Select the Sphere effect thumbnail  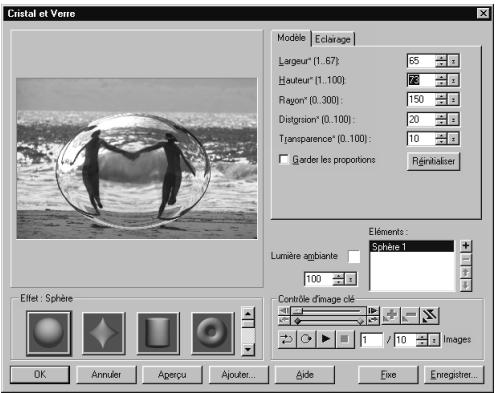[49, 333]
